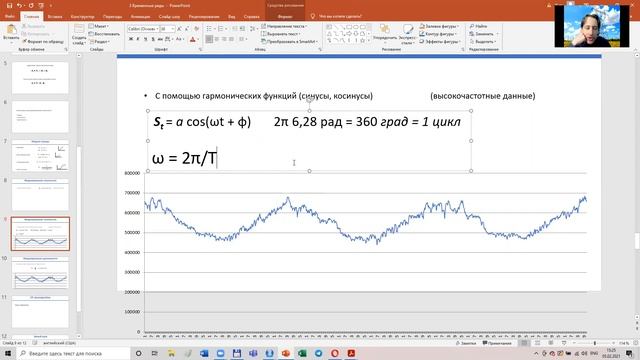Open the columns options
The width and height of the screenshot is (640, 360).
243,39
